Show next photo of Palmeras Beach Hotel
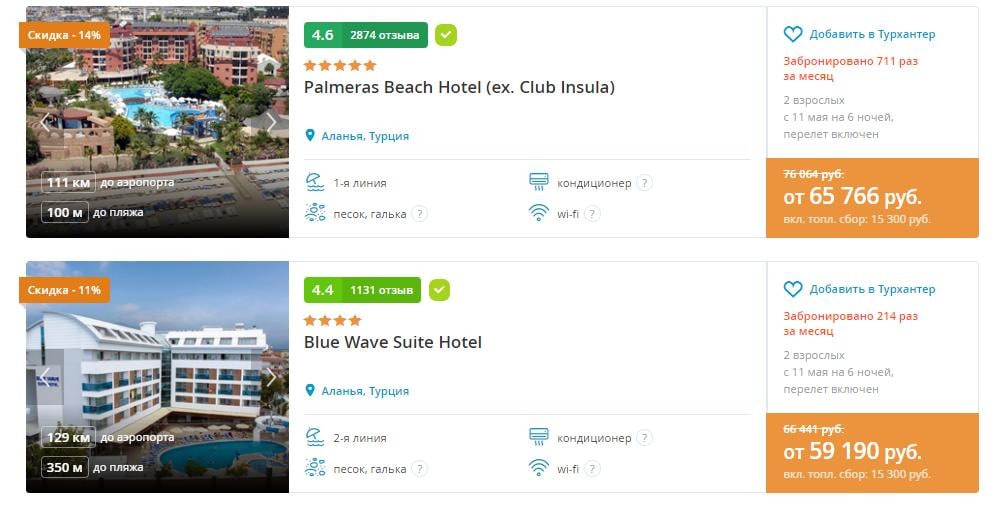Viewport: 998px width, 506px height. point(270,122)
